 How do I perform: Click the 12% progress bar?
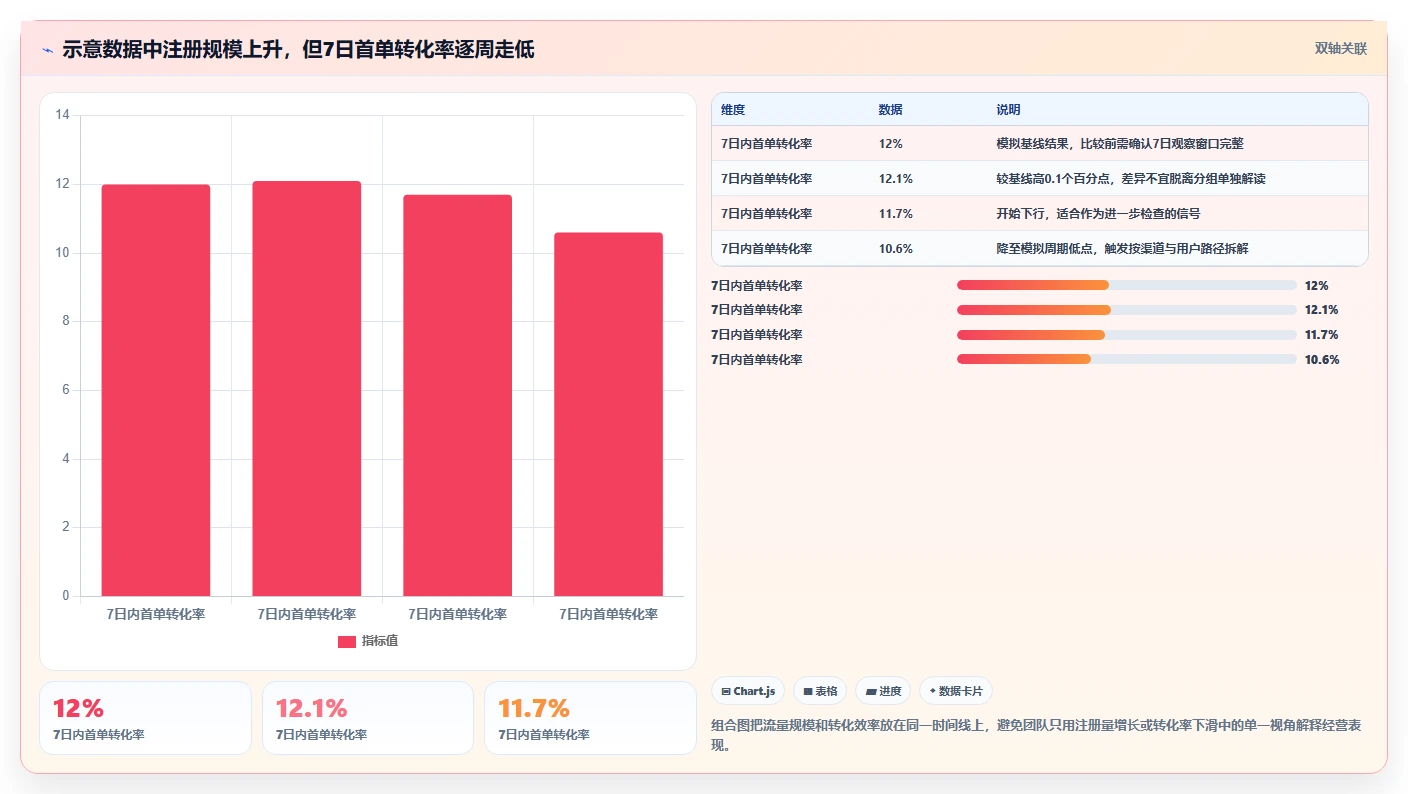1127,285
